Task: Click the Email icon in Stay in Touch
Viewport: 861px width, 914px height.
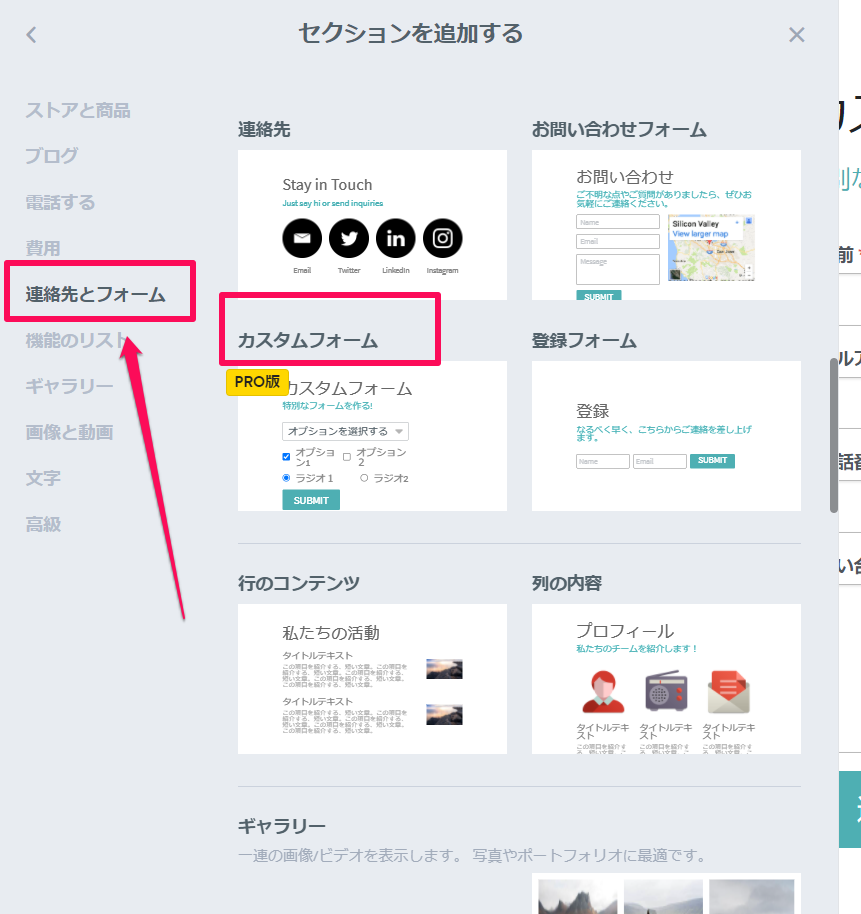Action: 302,238
